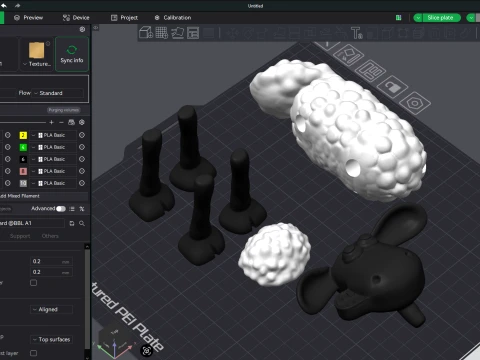Click the Auto orient toolbar icon

point(177,33)
